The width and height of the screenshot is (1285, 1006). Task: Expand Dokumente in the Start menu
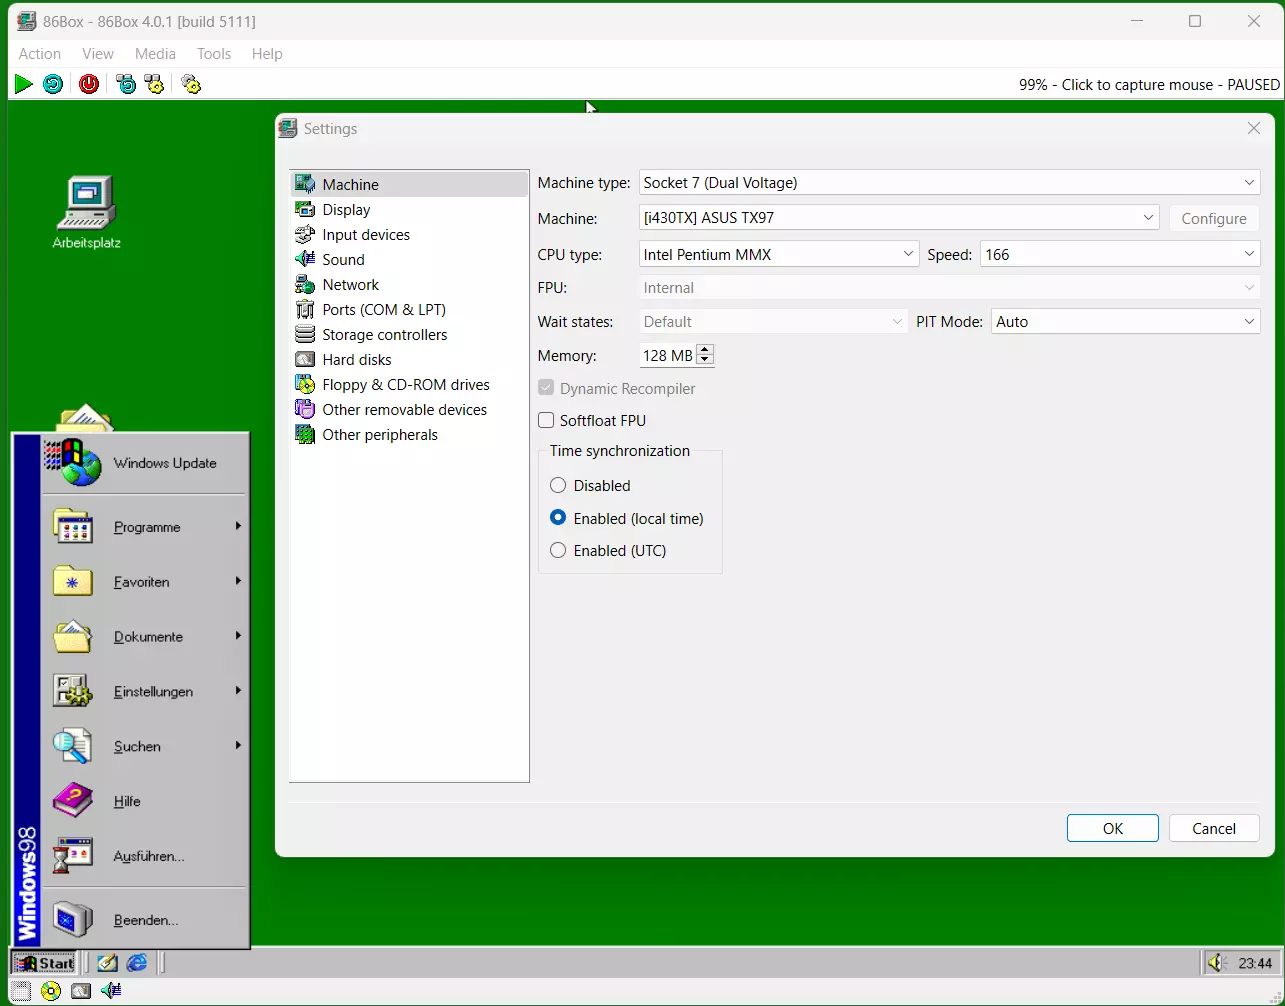tap(145, 636)
